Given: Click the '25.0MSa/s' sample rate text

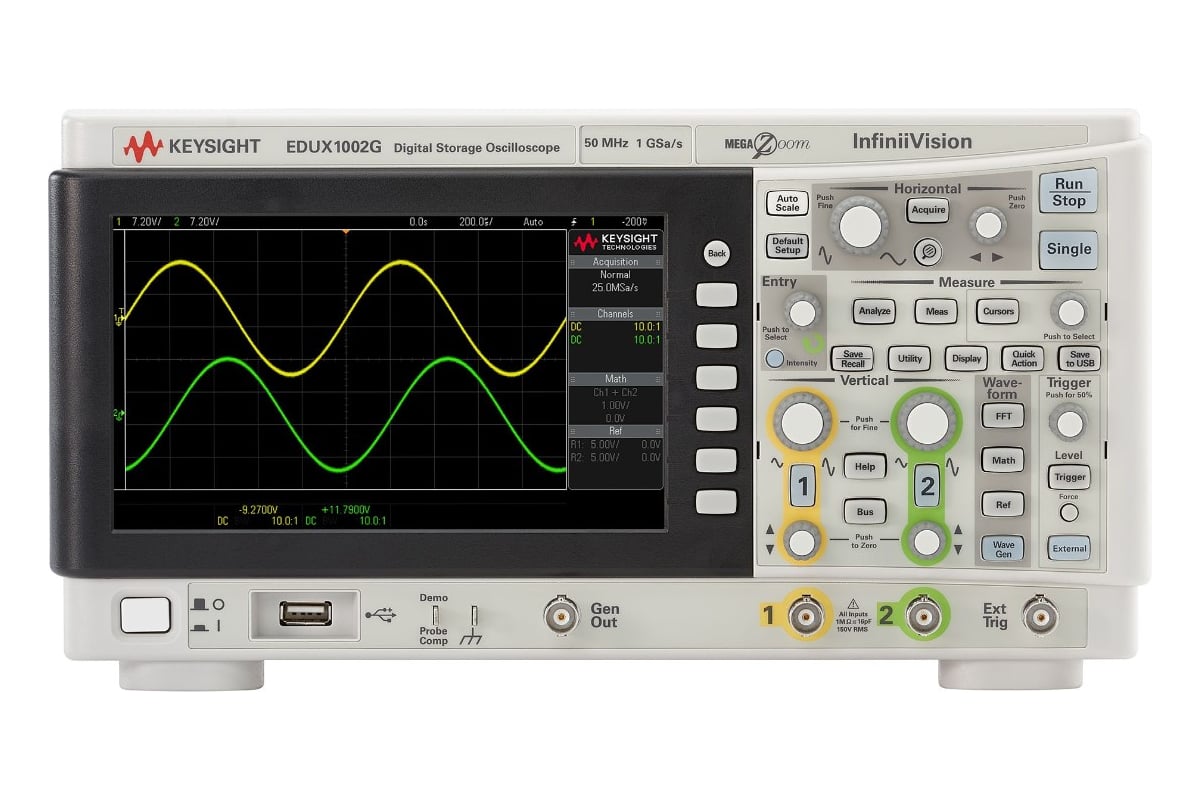Looking at the screenshot, I should pos(615,287).
